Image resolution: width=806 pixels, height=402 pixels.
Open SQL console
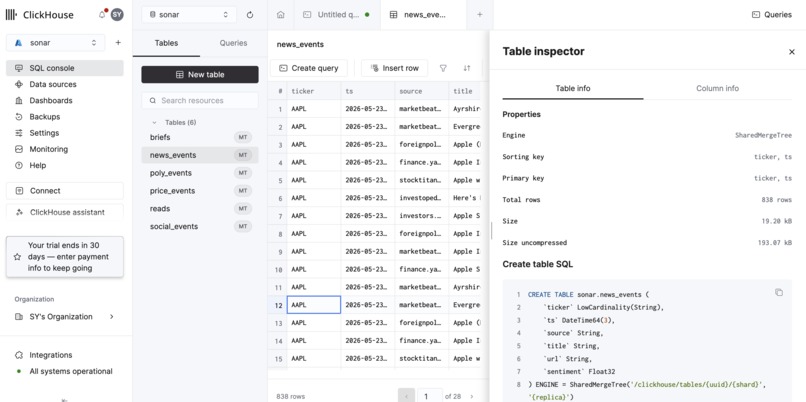tap(65, 68)
